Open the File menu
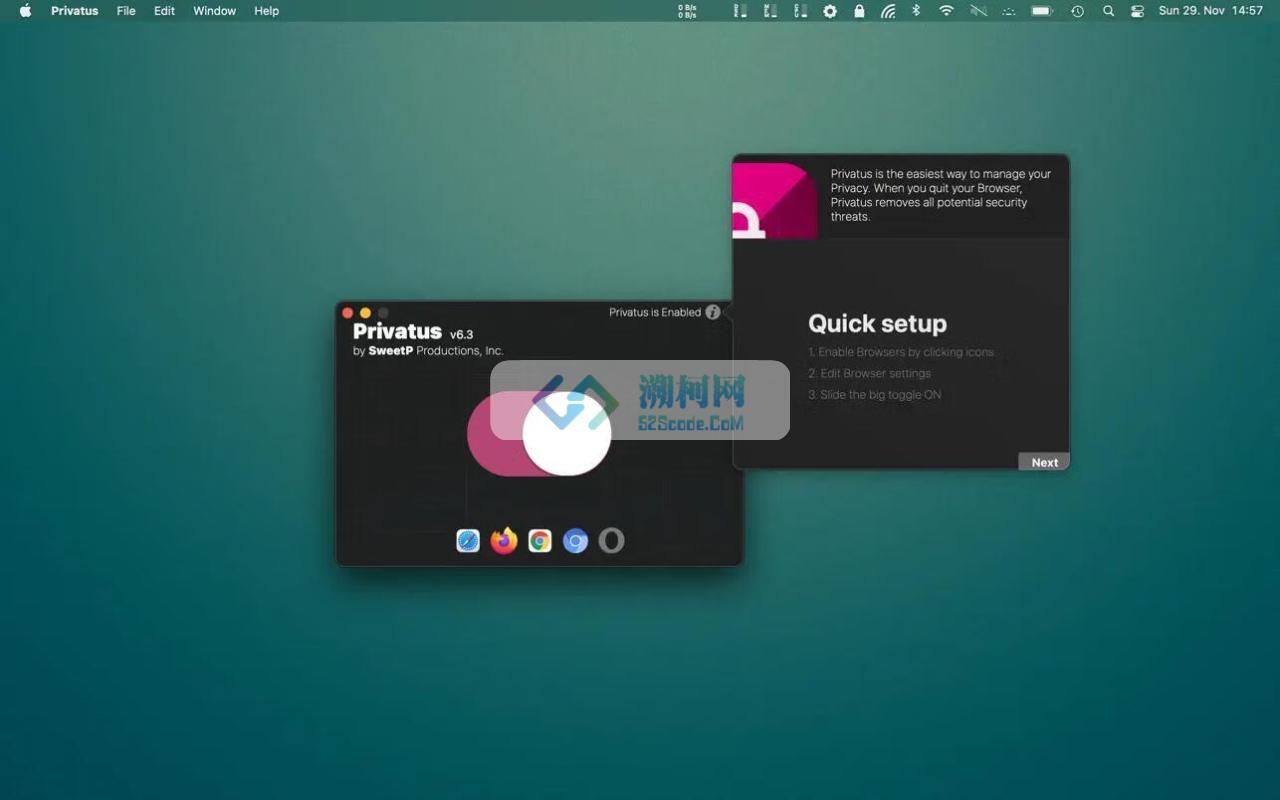The width and height of the screenshot is (1280, 800). pyautogui.click(x=126, y=11)
